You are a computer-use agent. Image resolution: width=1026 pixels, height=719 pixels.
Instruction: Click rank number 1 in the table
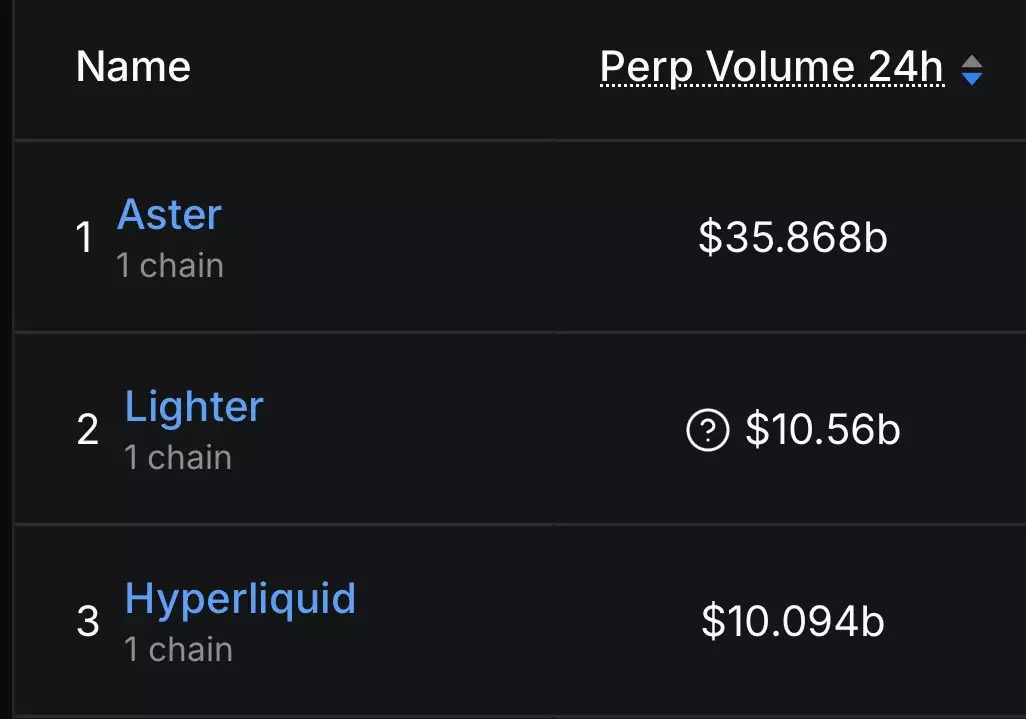84,237
